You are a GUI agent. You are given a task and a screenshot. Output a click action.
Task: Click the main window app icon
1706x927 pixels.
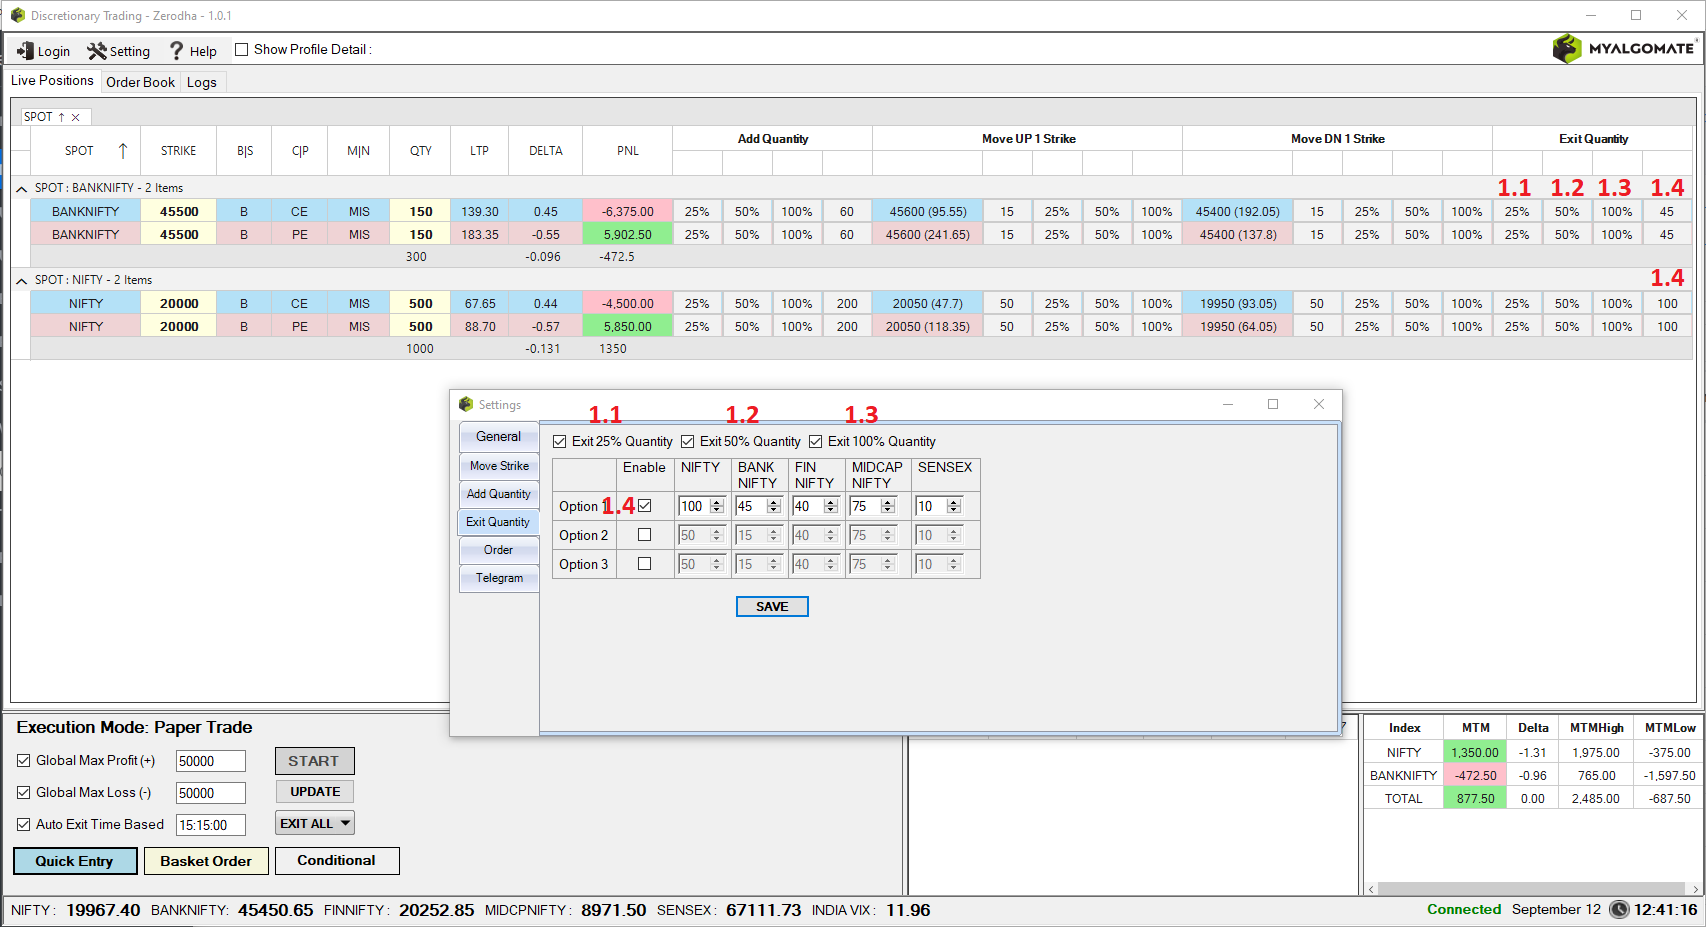click(x=18, y=16)
